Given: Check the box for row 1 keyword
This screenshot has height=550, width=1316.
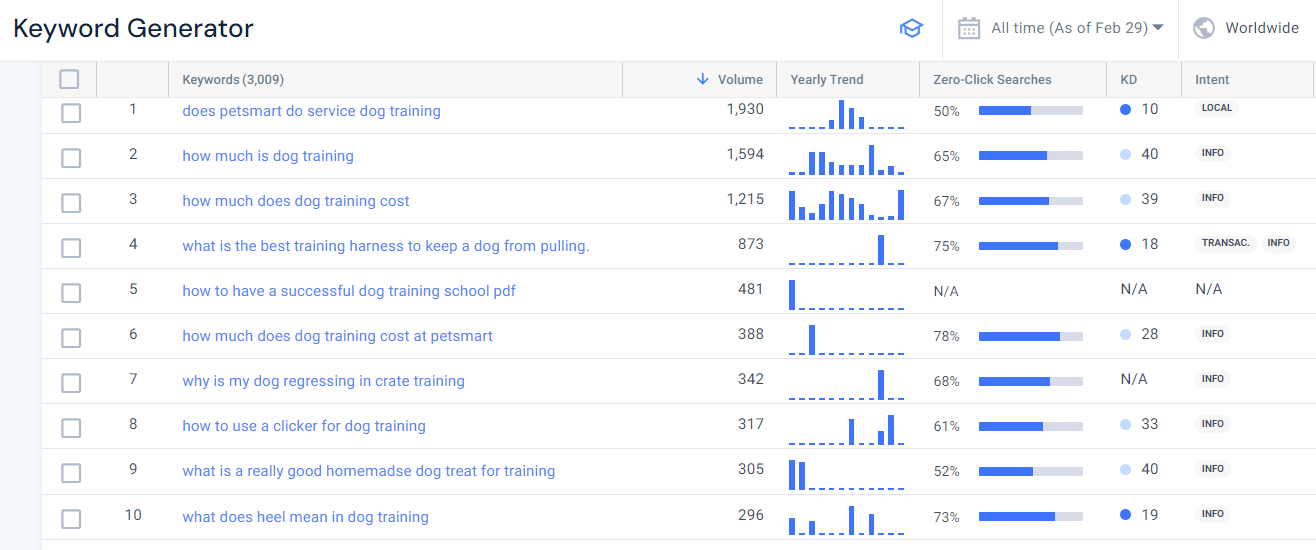Looking at the screenshot, I should pyautogui.click(x=71, y=113).
